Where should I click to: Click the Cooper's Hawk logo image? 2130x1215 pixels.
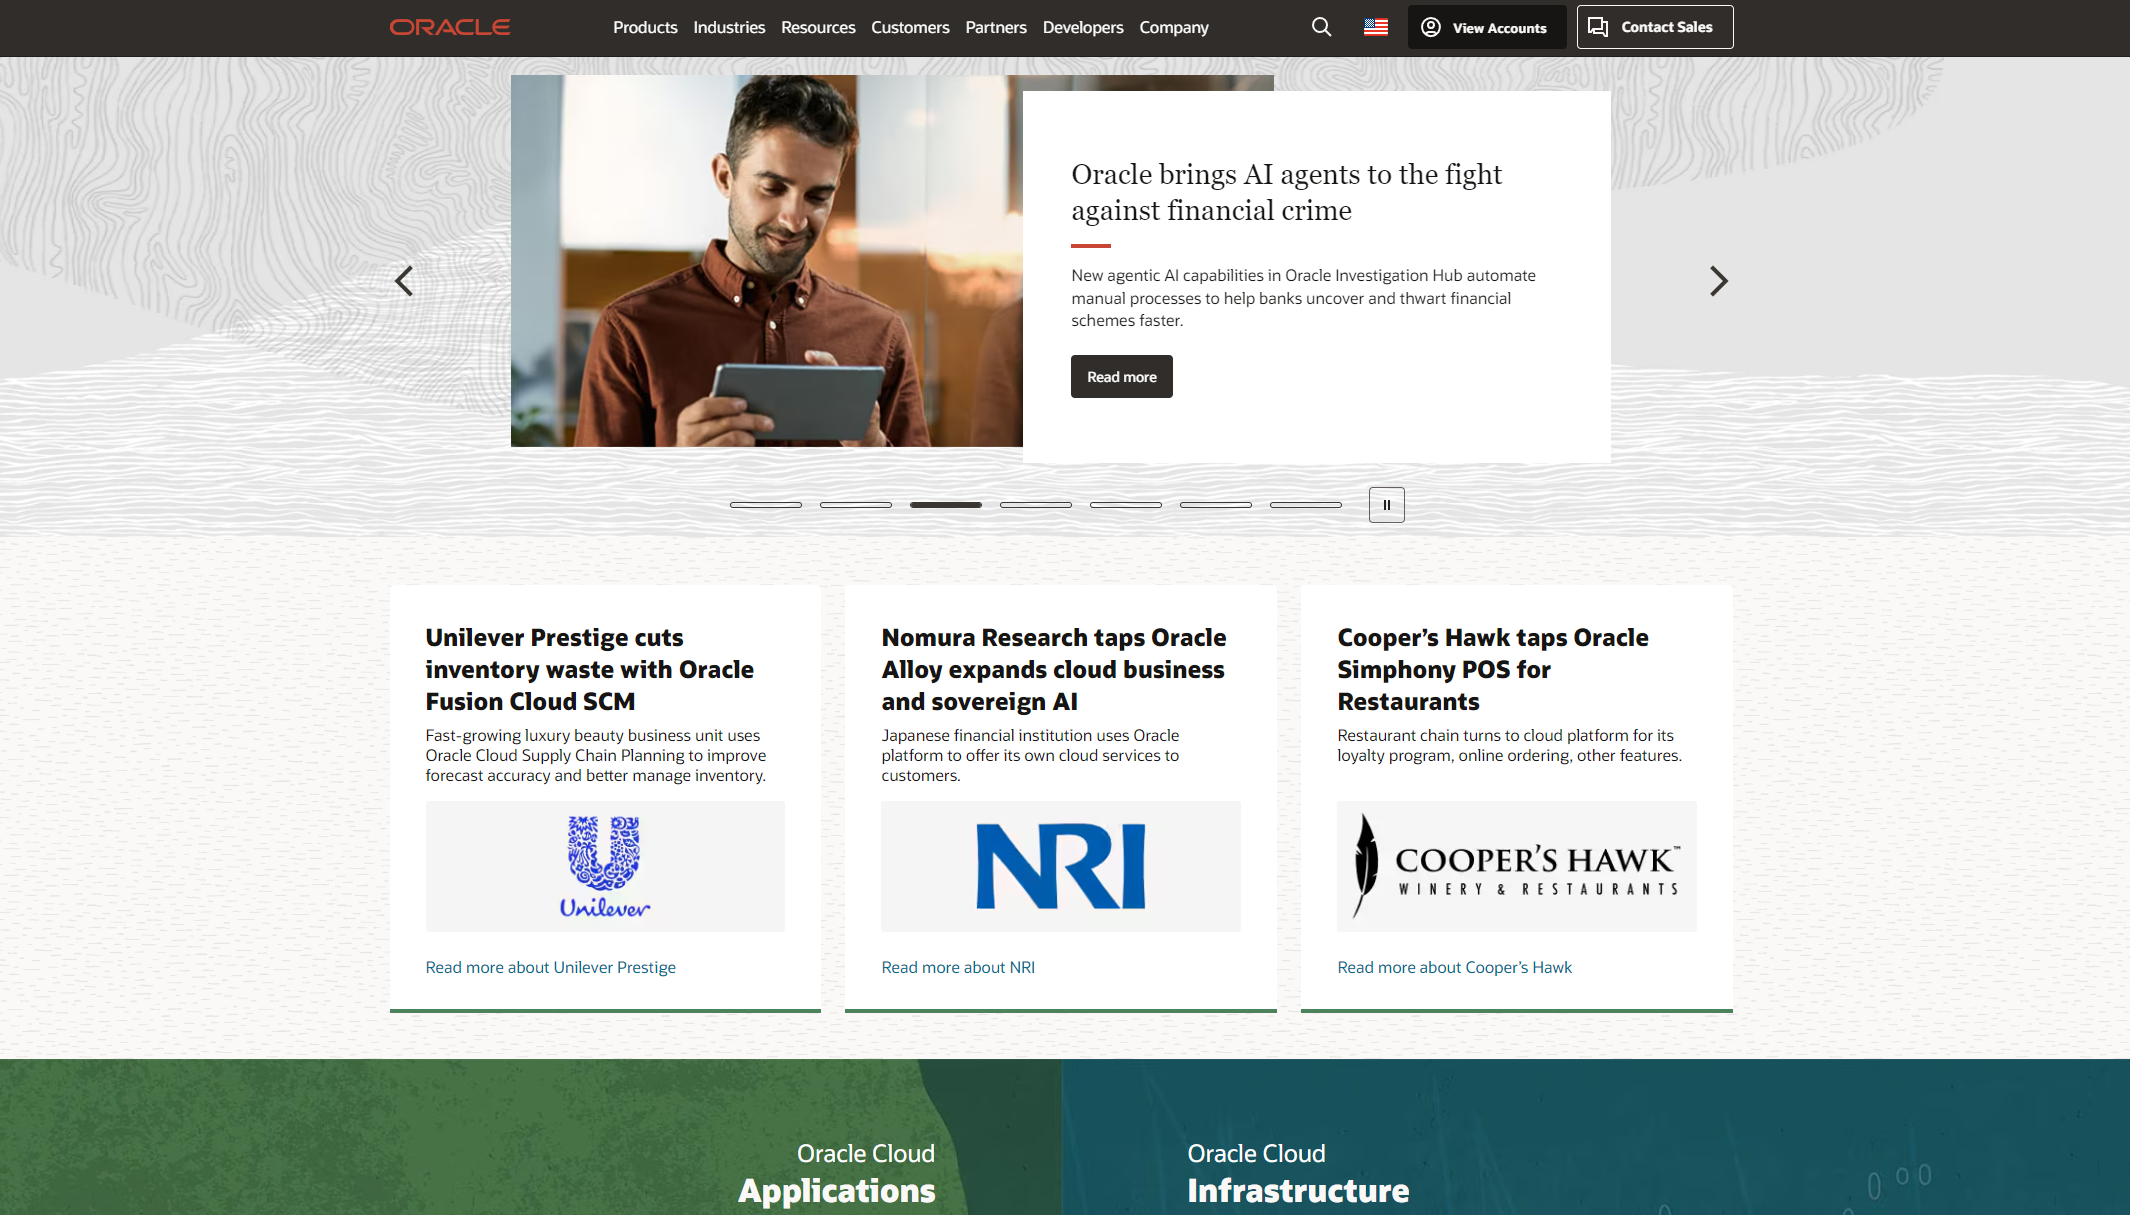coord(1517,866)
